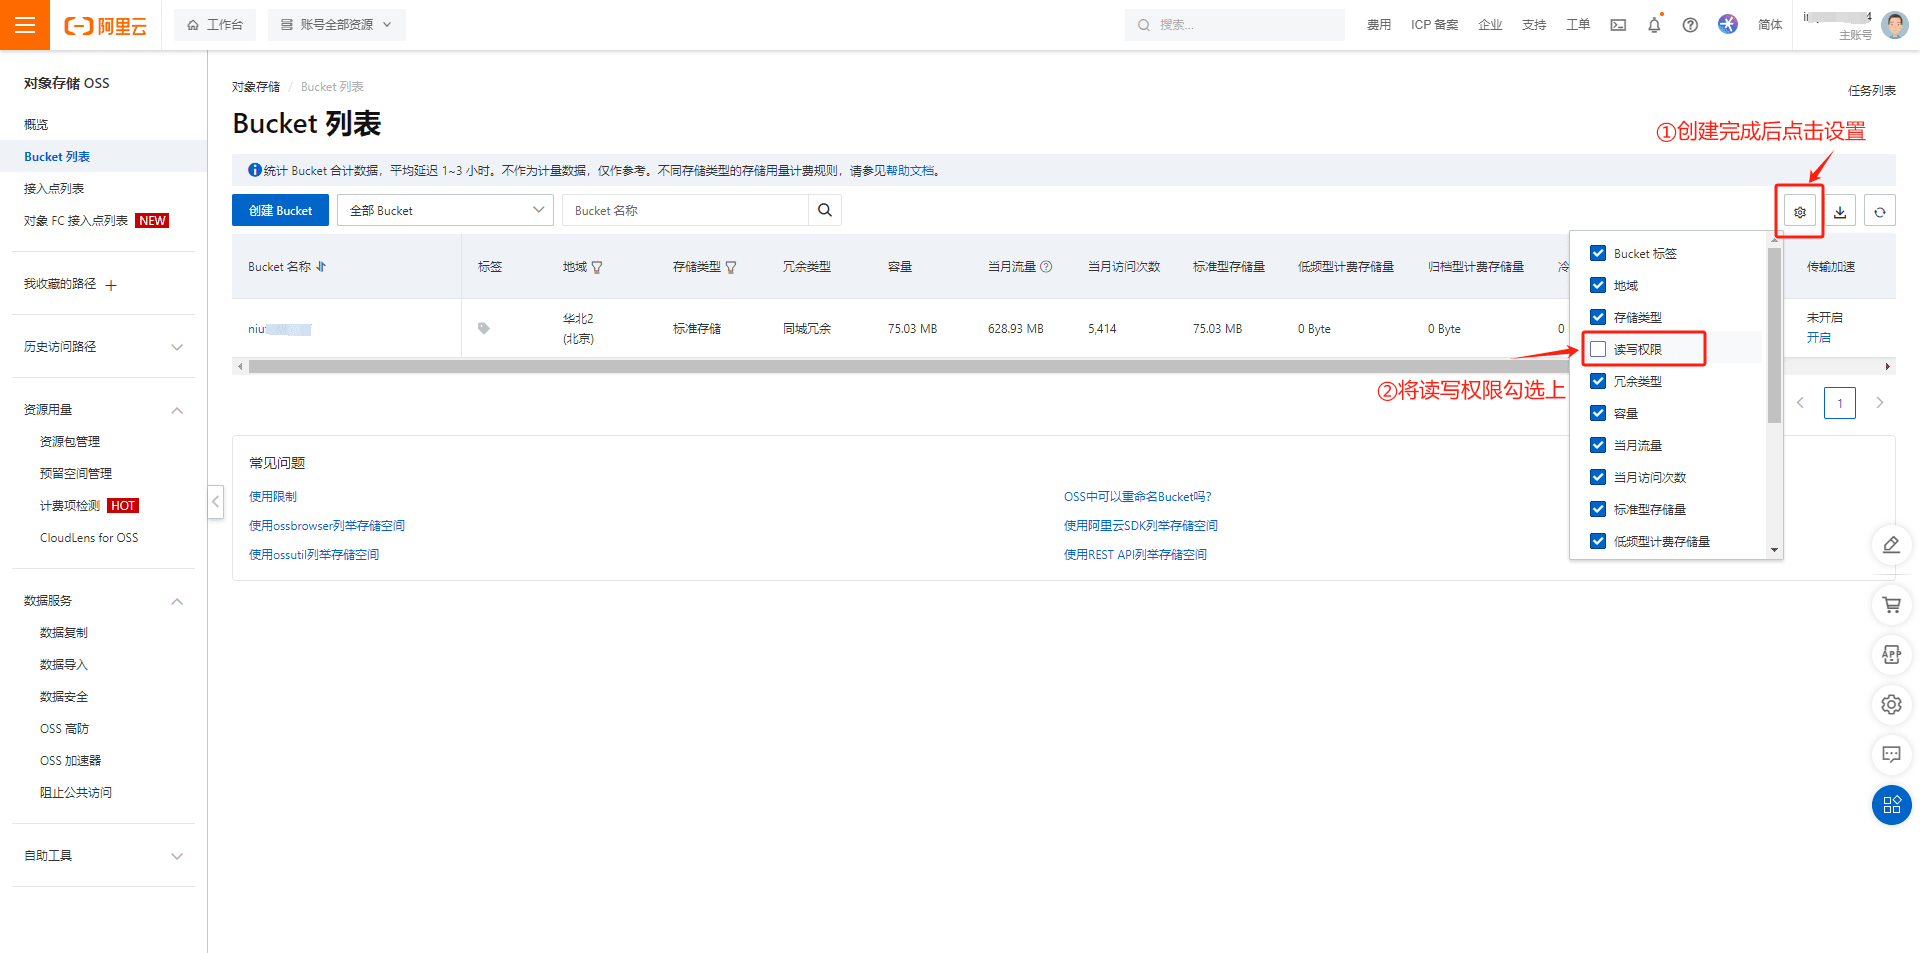Viewport: 1920px width, 953px height.
Task: Open the 全部 Bucket filter dropdown
Action: (445, 210)
